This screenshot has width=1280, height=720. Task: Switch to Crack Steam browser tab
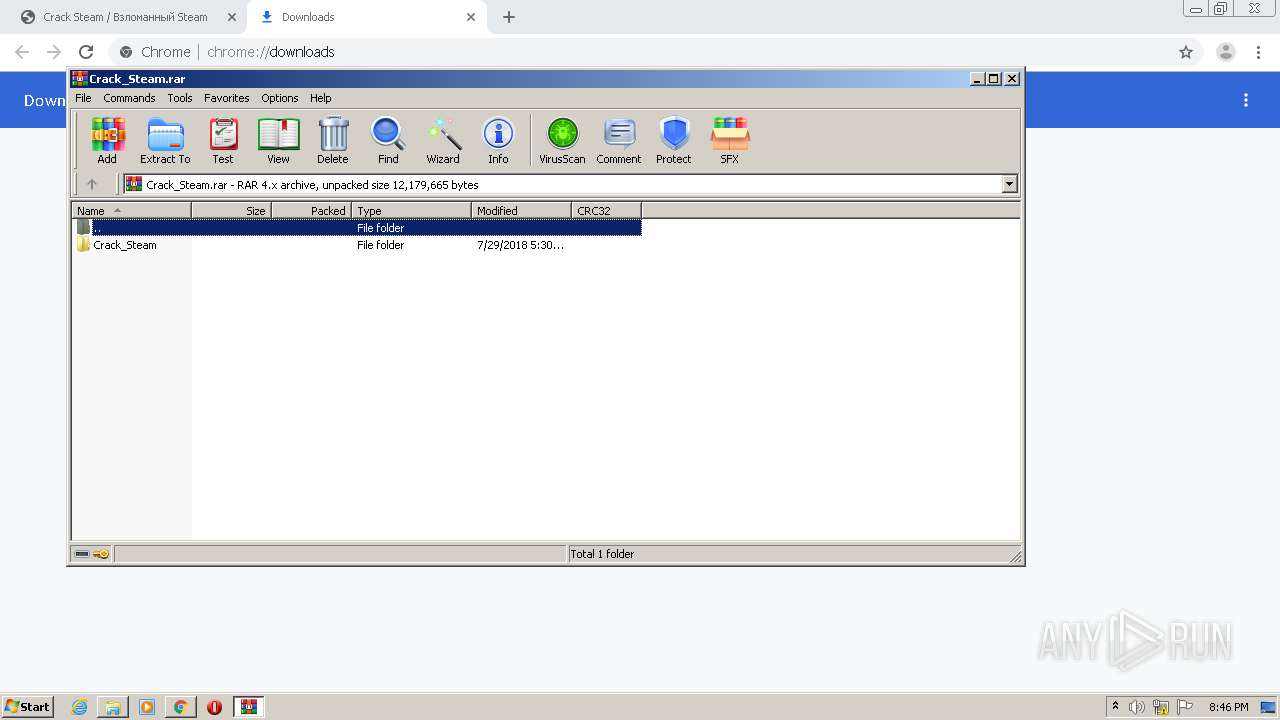(x=125, y=17)
